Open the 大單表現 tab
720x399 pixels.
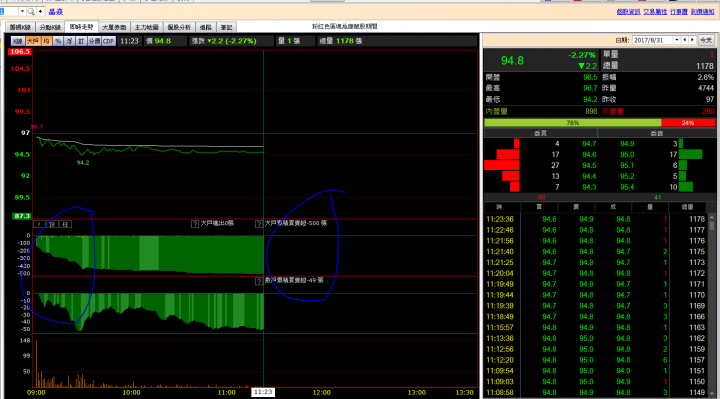click(114, 28)
